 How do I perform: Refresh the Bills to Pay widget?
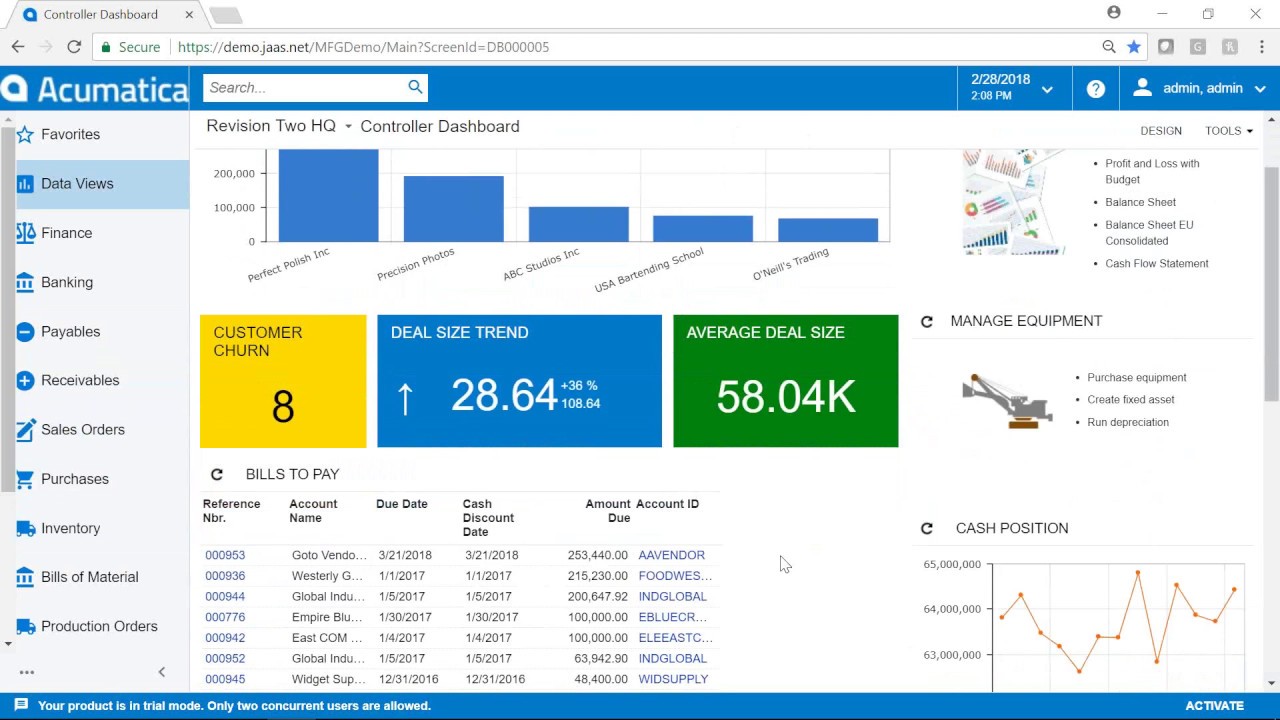pos(217,474)
